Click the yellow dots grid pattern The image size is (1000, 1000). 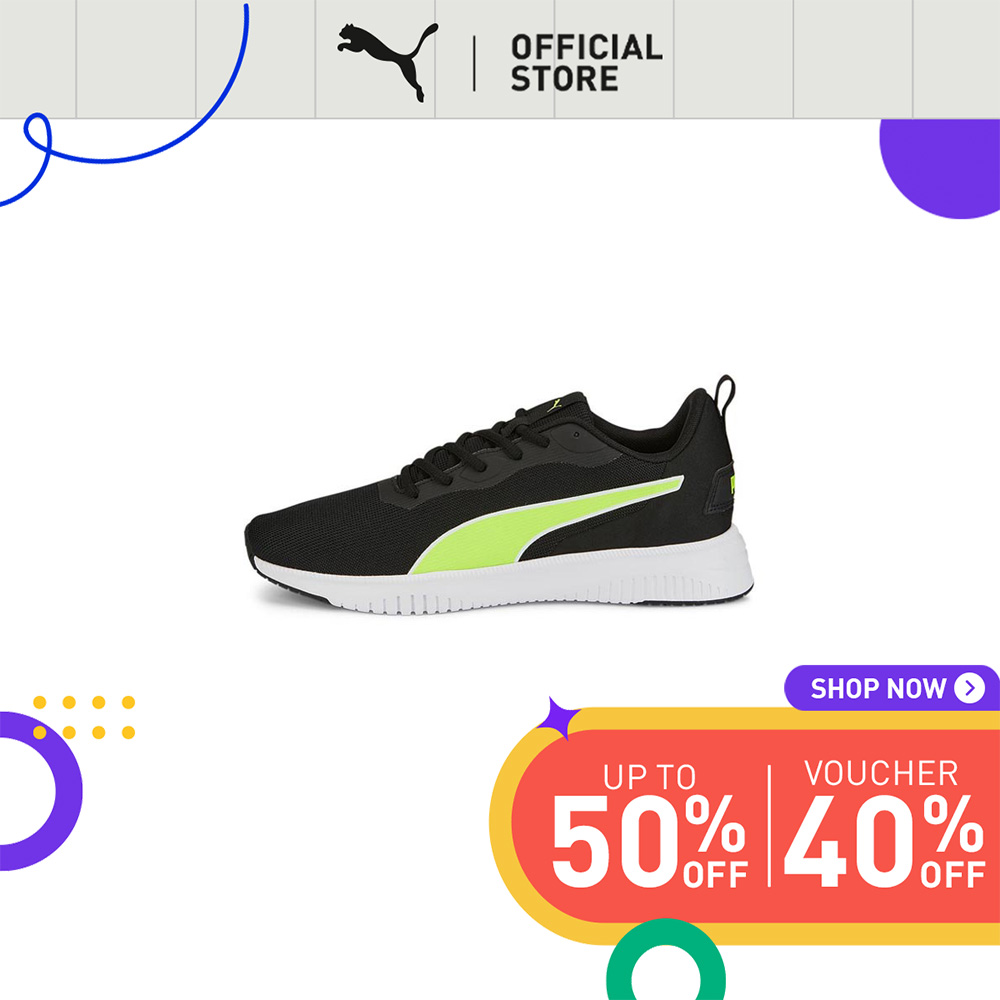pos(84,717)
